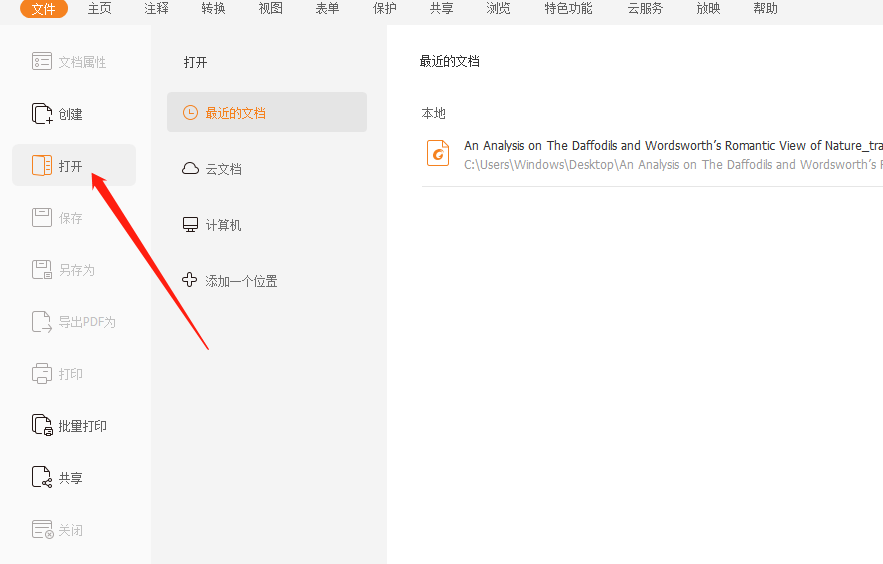Go to the 注释 tab
883x564 pixels.
(x=156, y=9)
